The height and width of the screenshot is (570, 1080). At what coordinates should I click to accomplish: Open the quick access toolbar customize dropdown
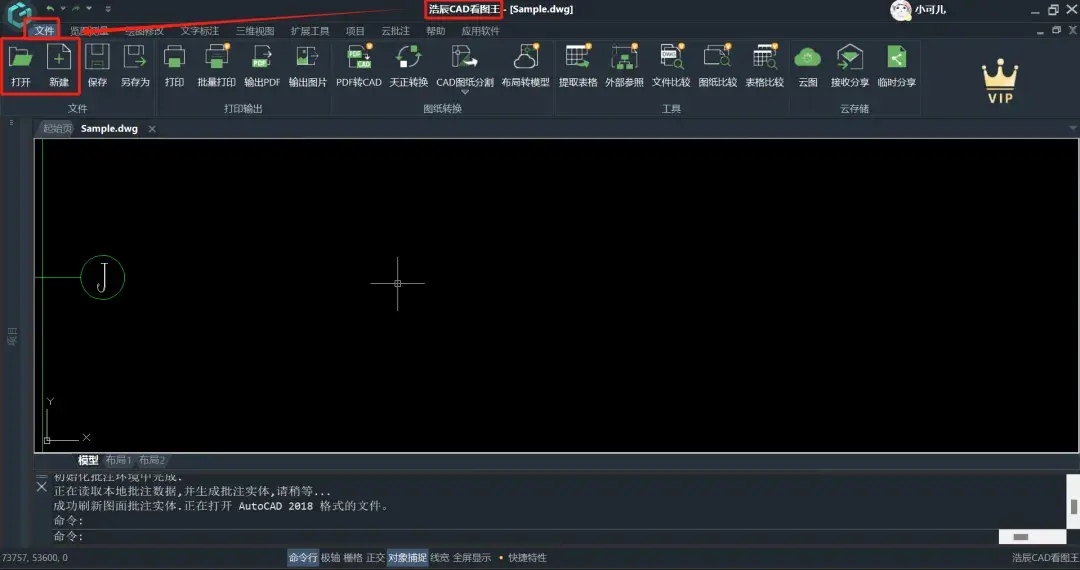click(x=108, y=9)
